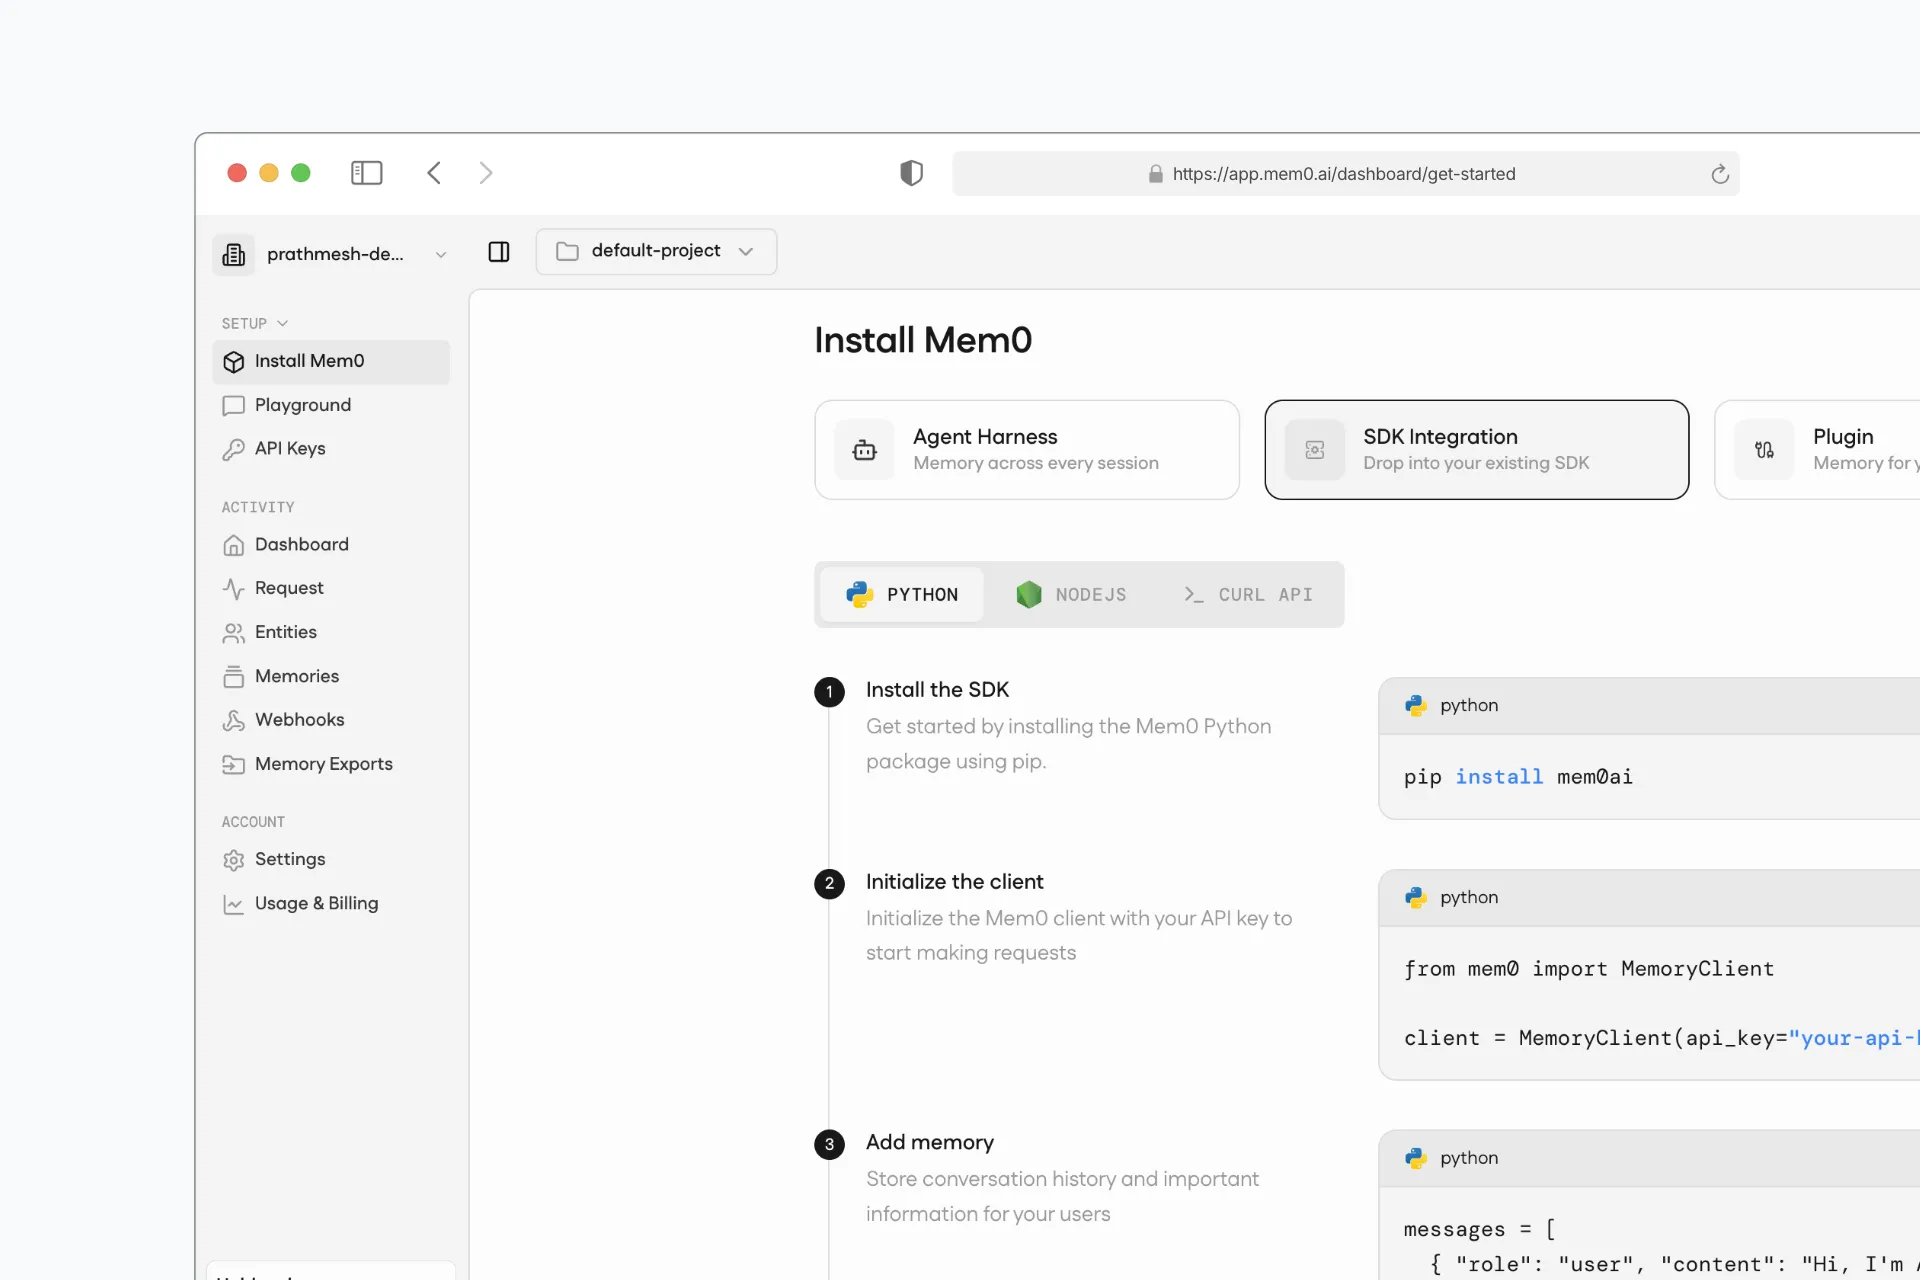This screenshot has height=1280, width=1920.
Task: Go forward with the browser forward arrow
Action: coord(486,173)
